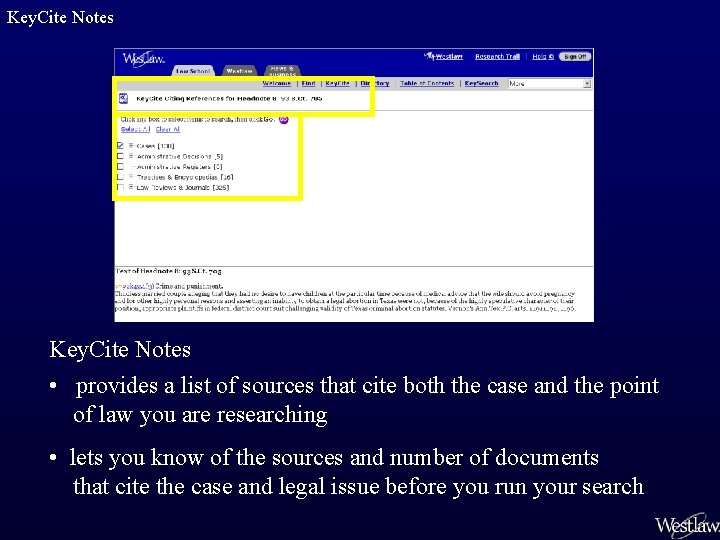This screenshot has height=540, width=720.
Task: Open the Find link
Action: [308, 83]
